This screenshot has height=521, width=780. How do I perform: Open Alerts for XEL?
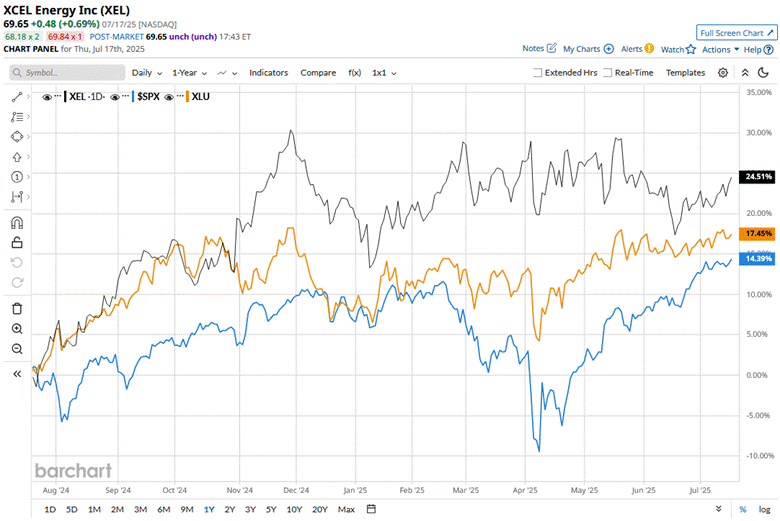637,49
